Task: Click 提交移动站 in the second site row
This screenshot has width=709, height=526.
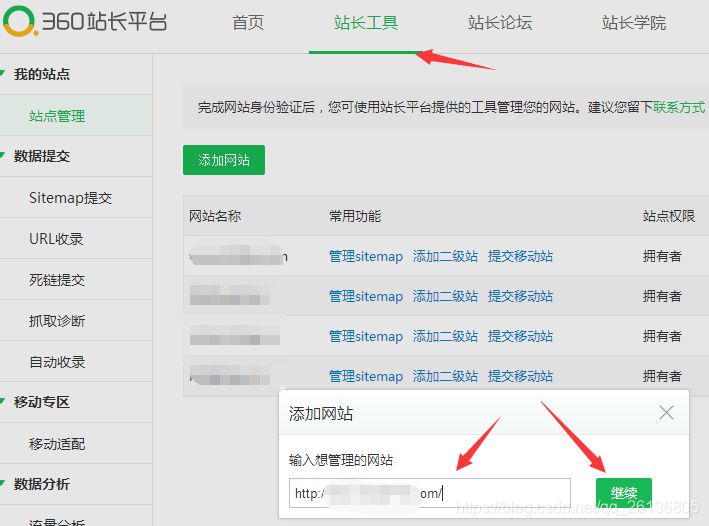Action: pos(520,296)
